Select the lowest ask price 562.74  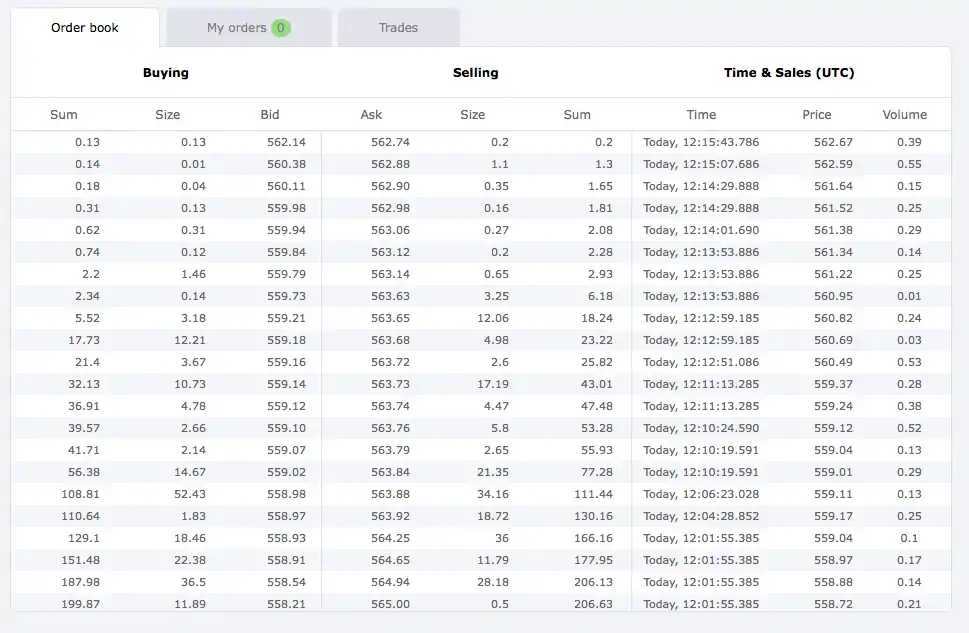pyautogui.click(x=390, y=142)
